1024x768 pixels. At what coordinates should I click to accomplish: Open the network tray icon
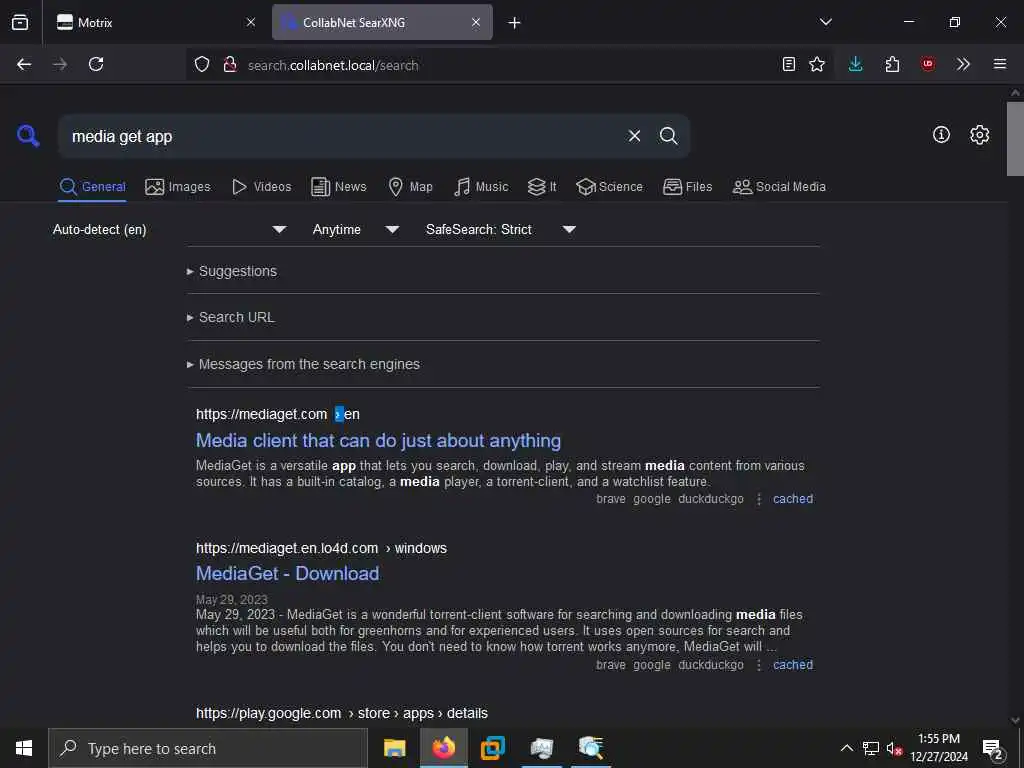(x=871, y=748)
